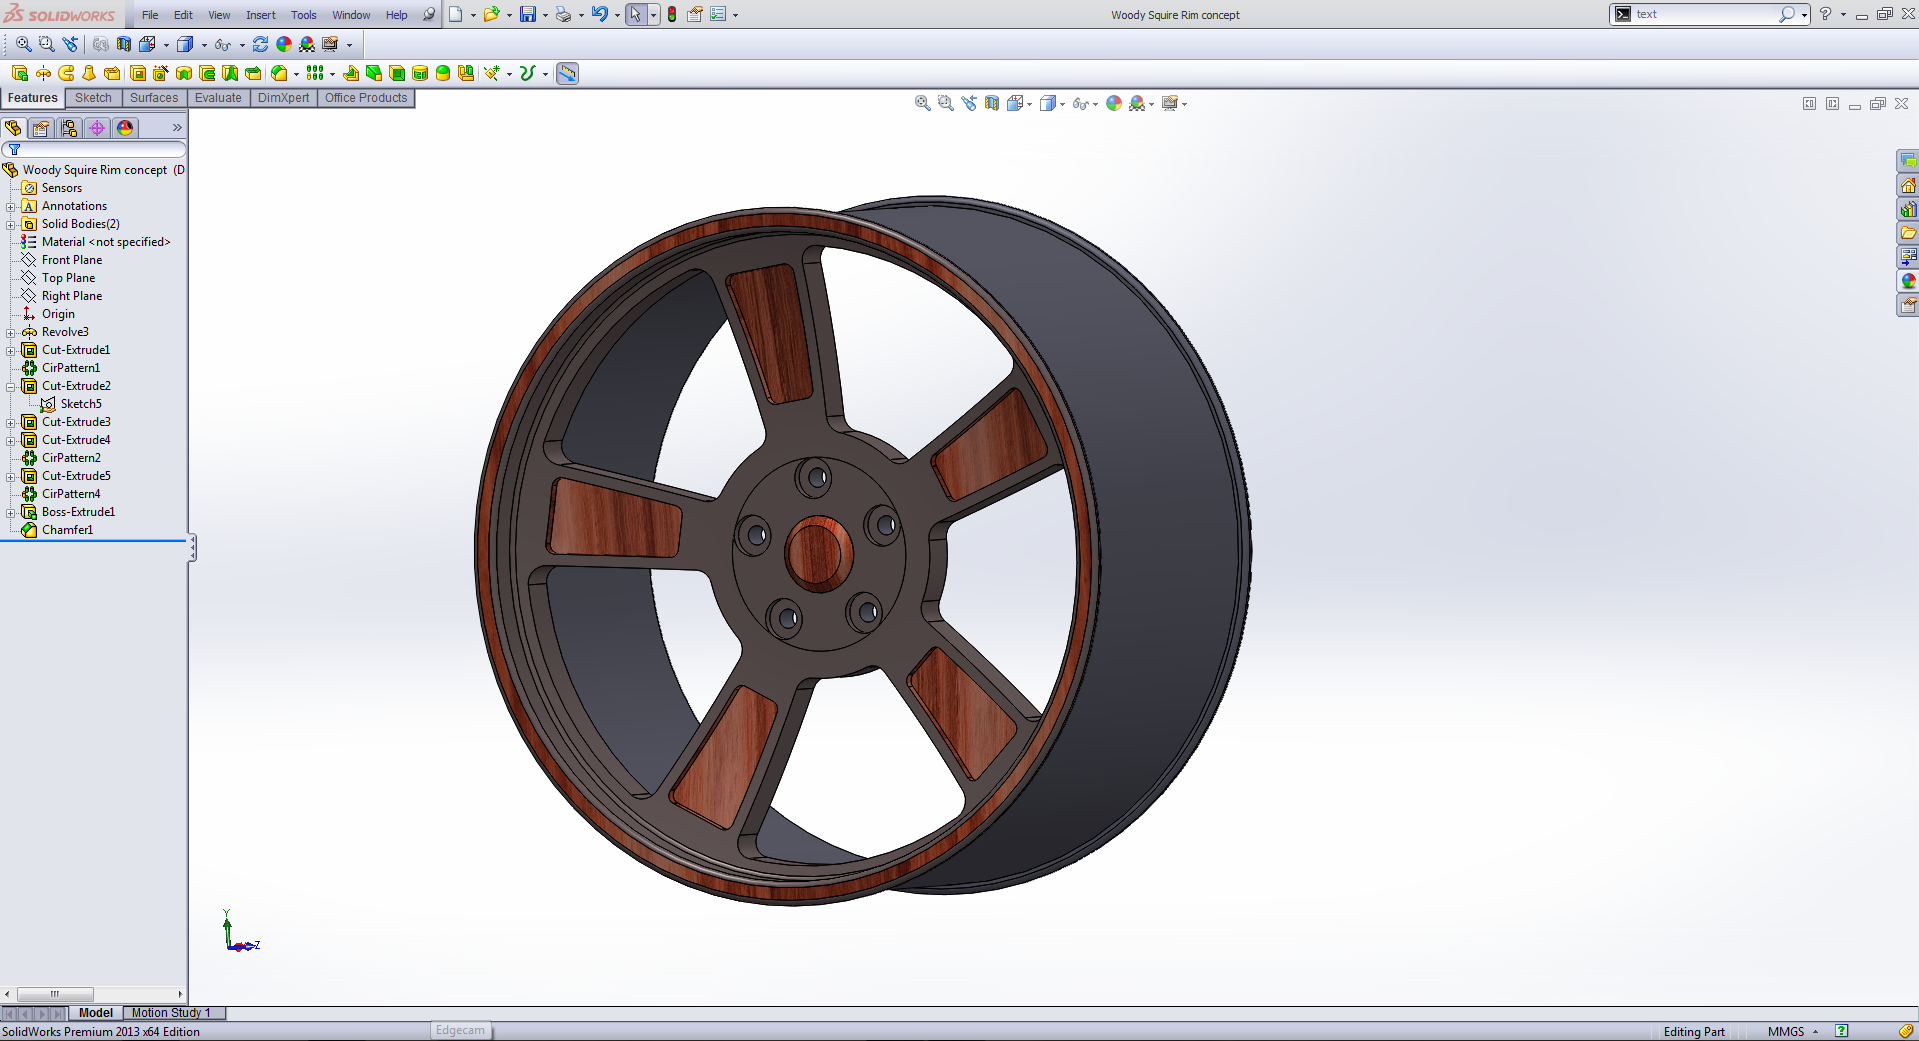Open the Office Products tab
This screenshot has width=1919, height=1041.
click(x=366, y=98)
